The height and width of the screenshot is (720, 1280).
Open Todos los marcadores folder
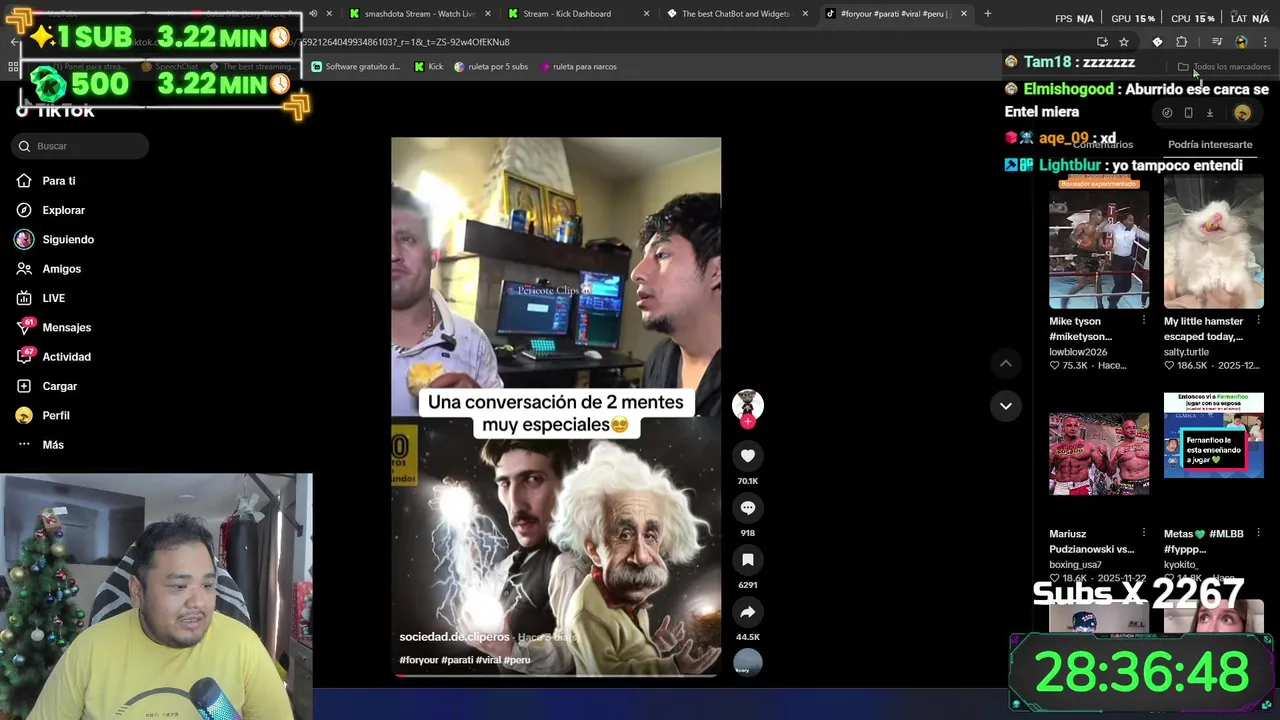(x=1224, y=67)
